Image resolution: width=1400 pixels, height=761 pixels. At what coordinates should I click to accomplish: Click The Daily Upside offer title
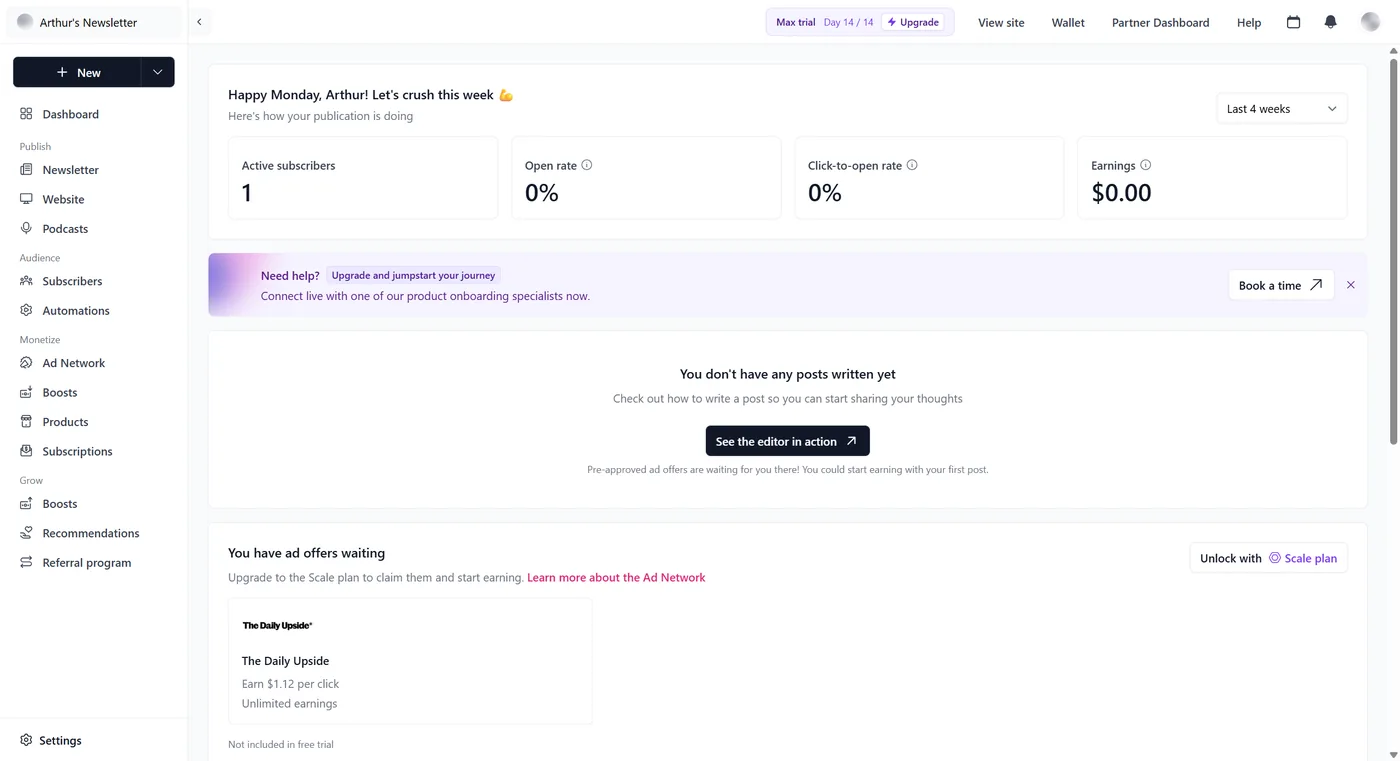(x=285, y=661)
